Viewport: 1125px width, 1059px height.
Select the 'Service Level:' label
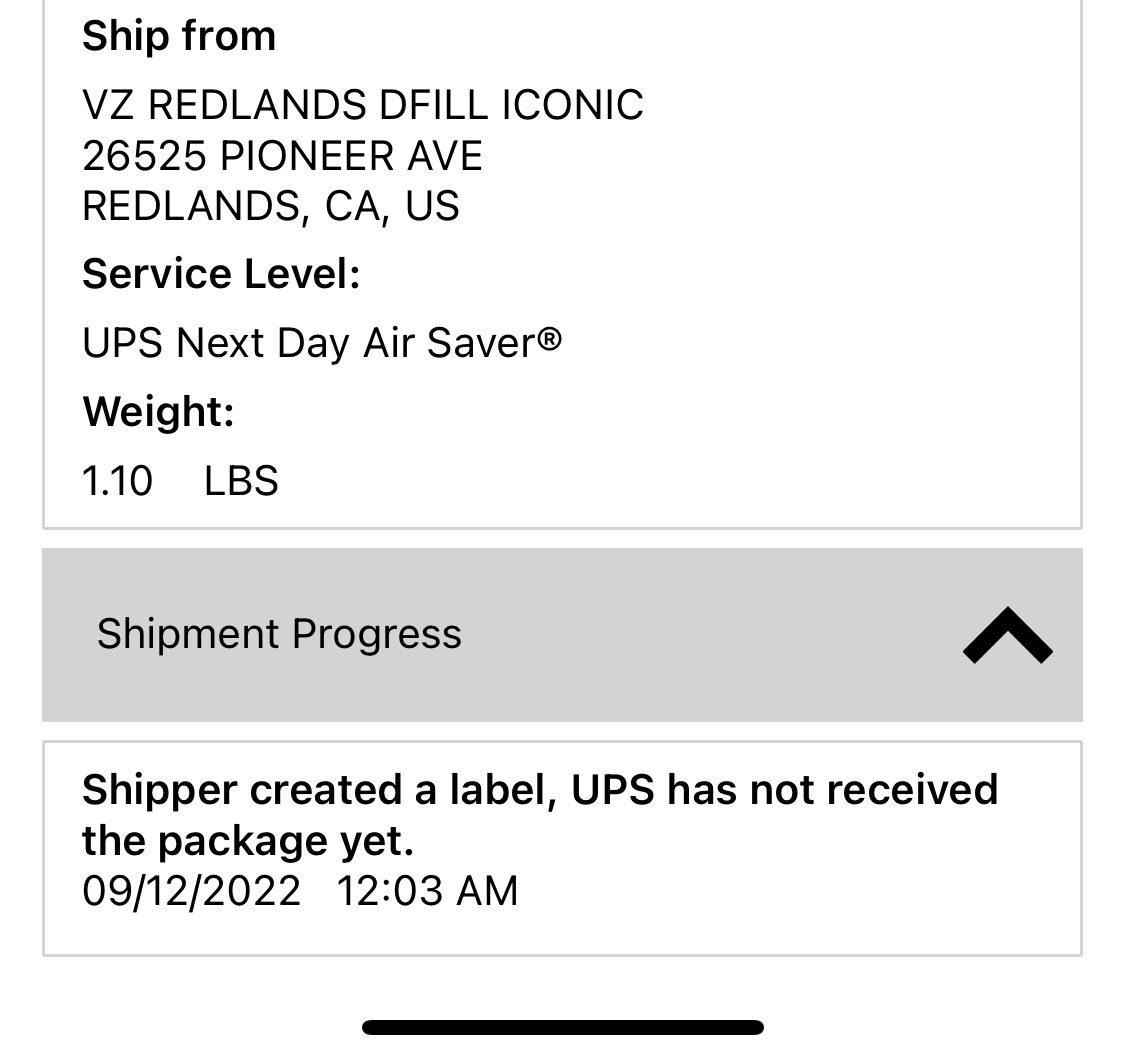pyautogui.click(x=221, y=273)
